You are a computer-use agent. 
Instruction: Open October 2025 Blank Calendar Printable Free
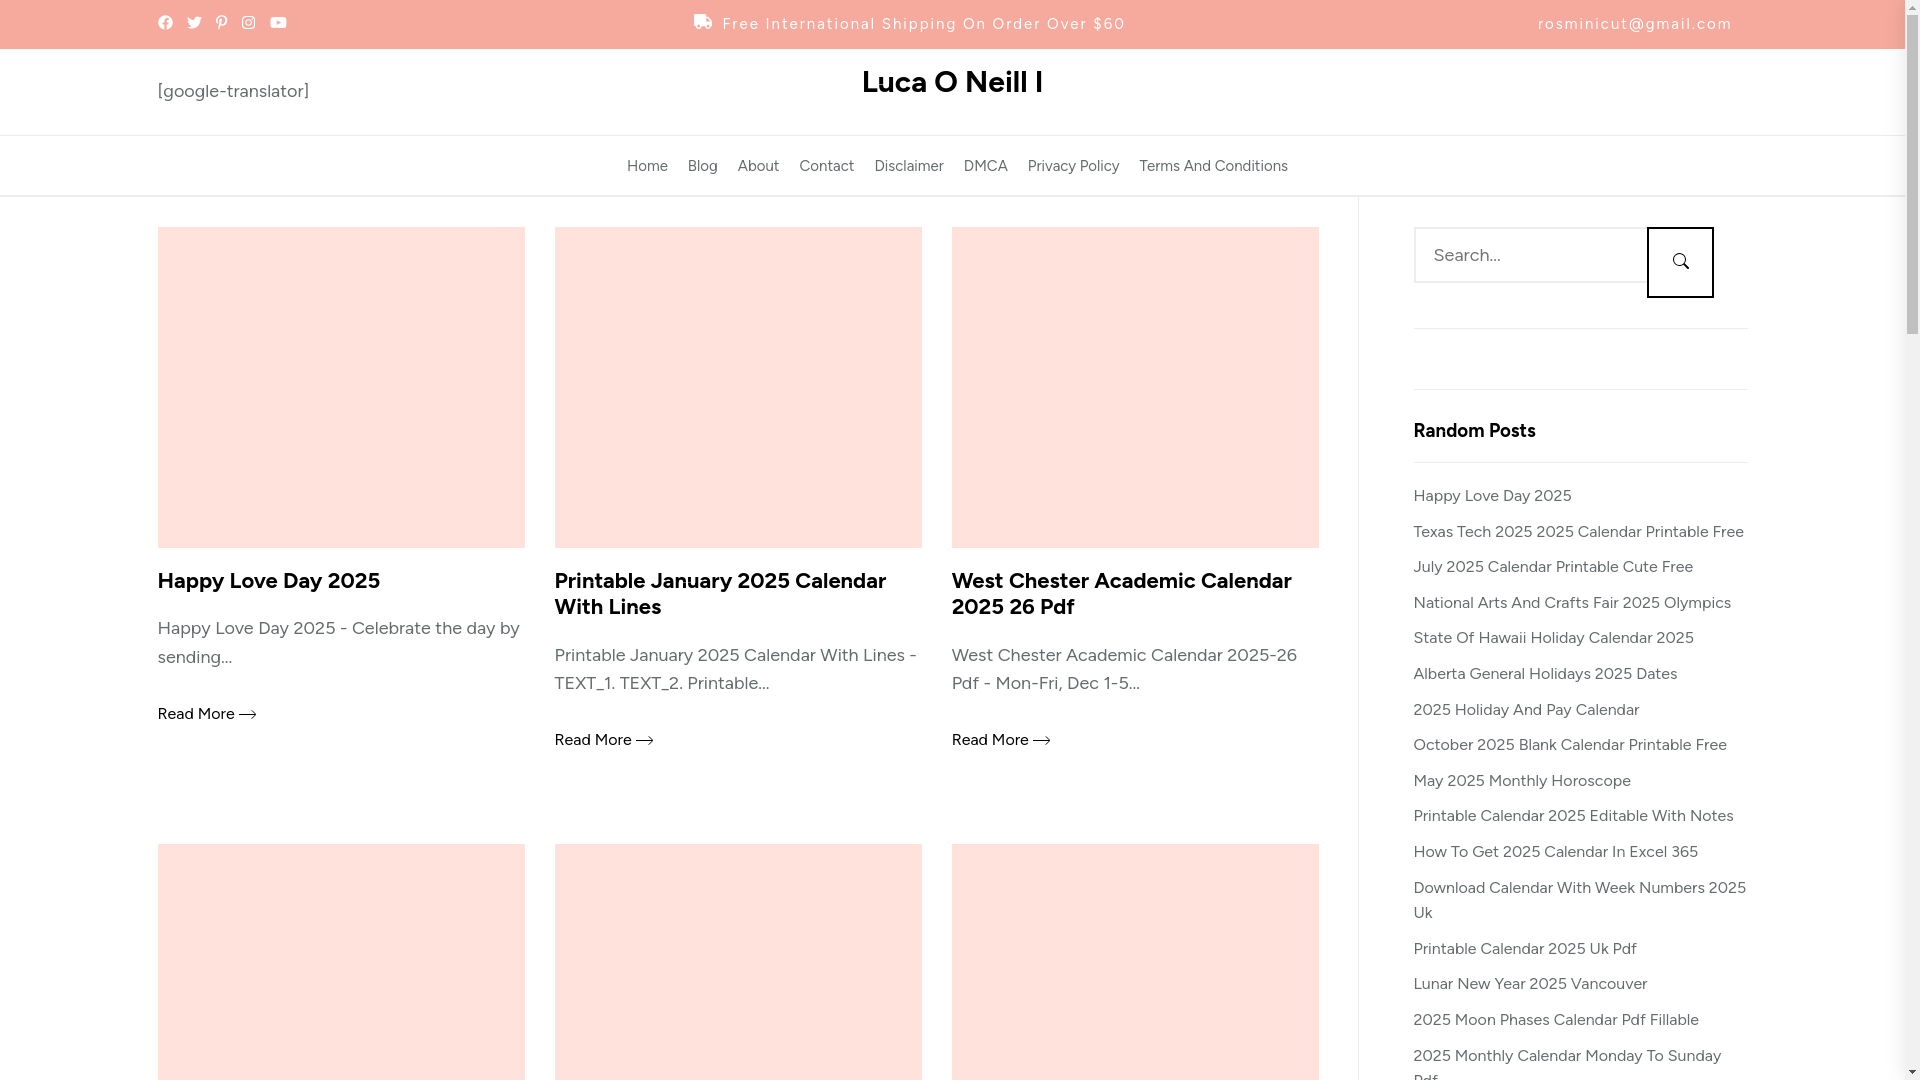click(x=1570, y=745)
